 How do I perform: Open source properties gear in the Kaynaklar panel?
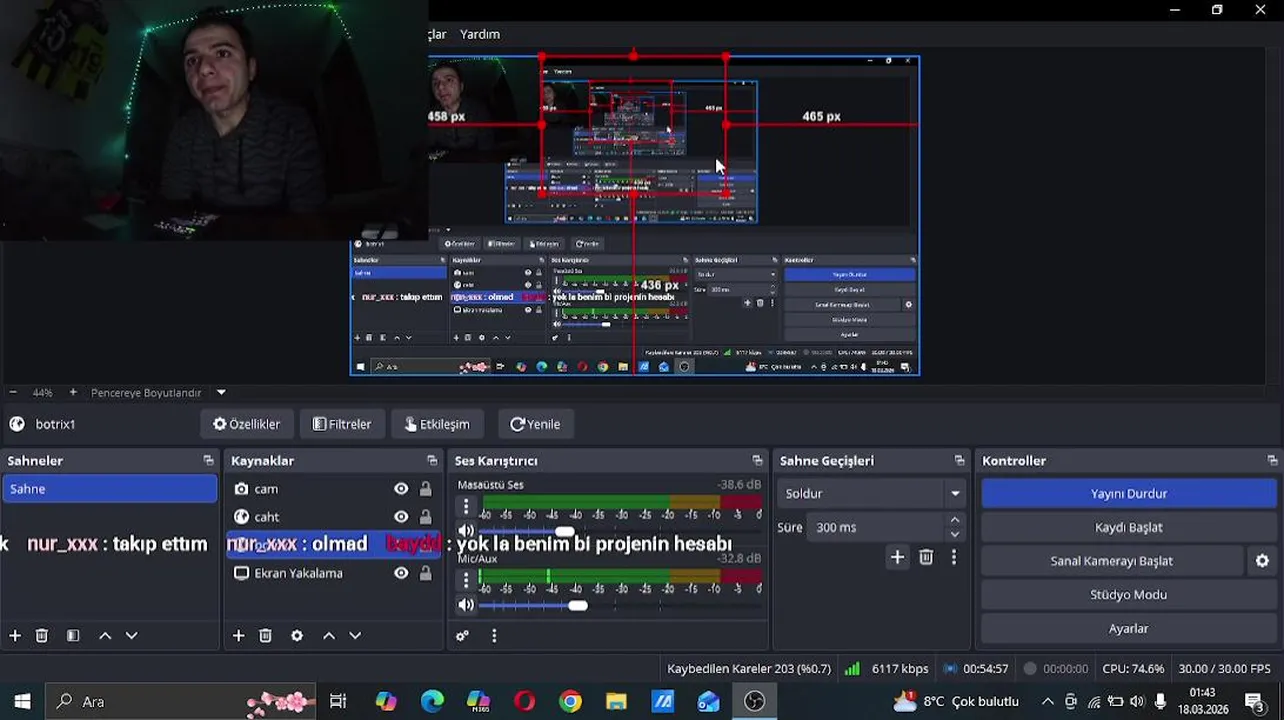pyautogui.click(x=297, y=636)
